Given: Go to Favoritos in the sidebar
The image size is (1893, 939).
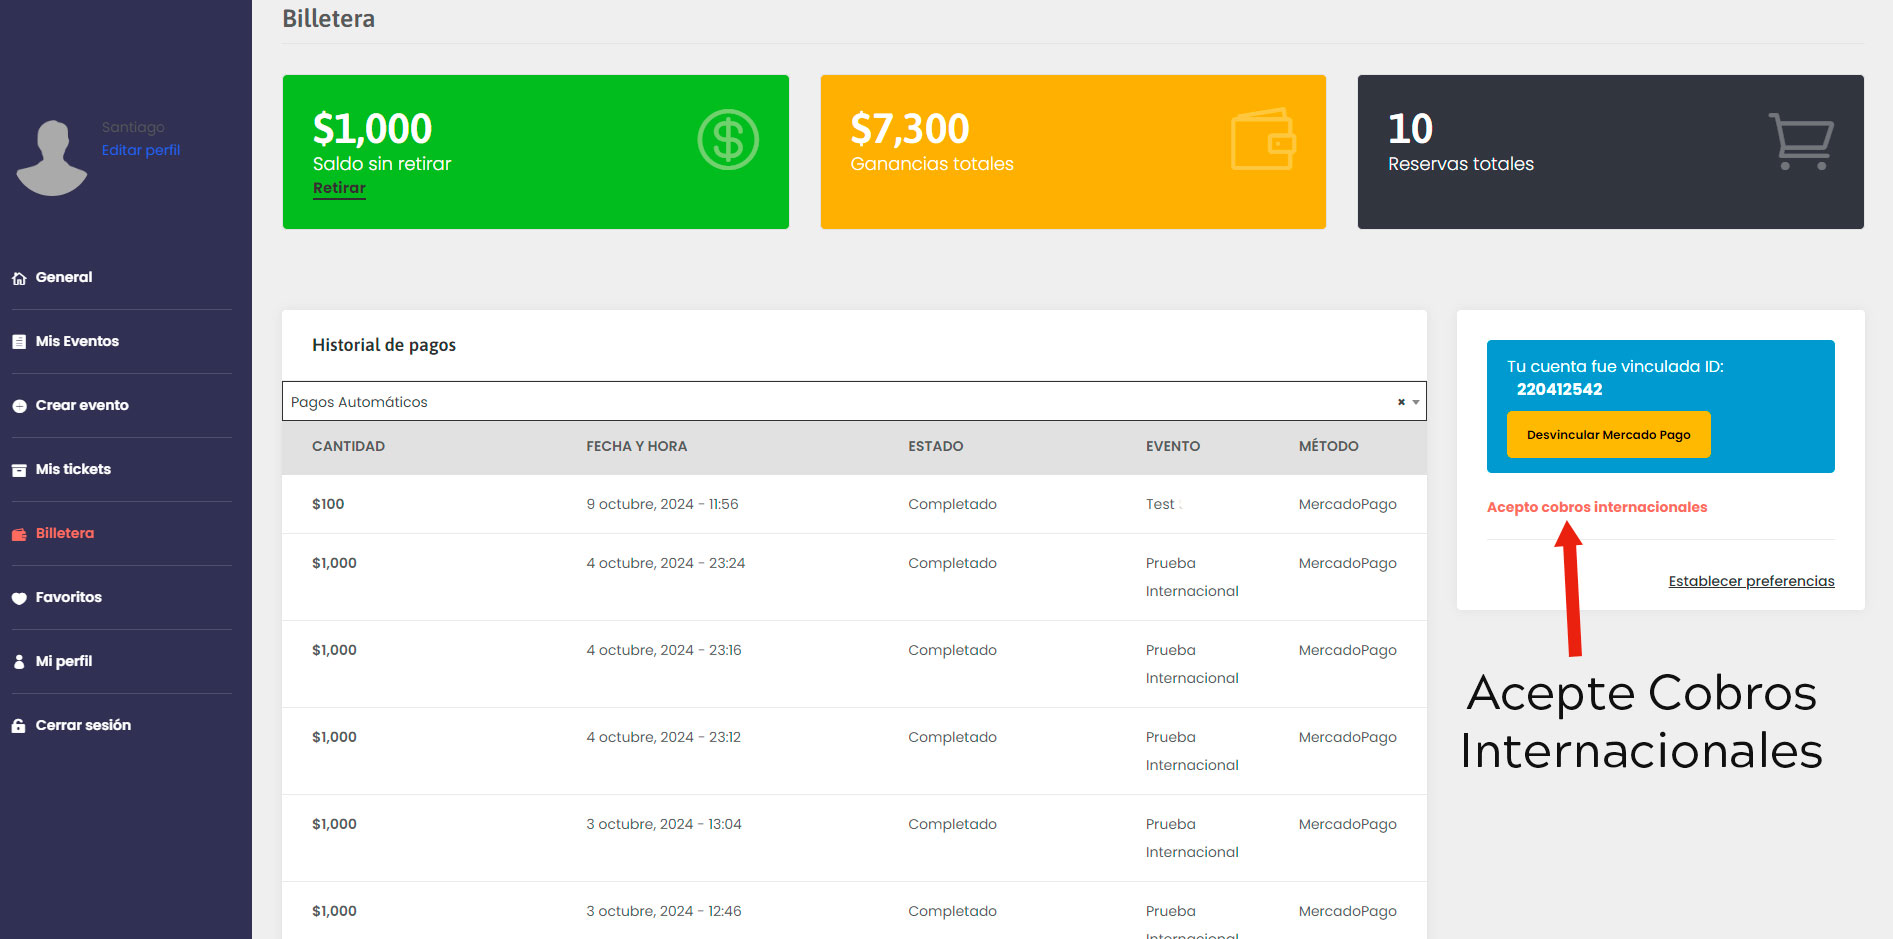Looking at the screenshot, I should tap(68, 597).
